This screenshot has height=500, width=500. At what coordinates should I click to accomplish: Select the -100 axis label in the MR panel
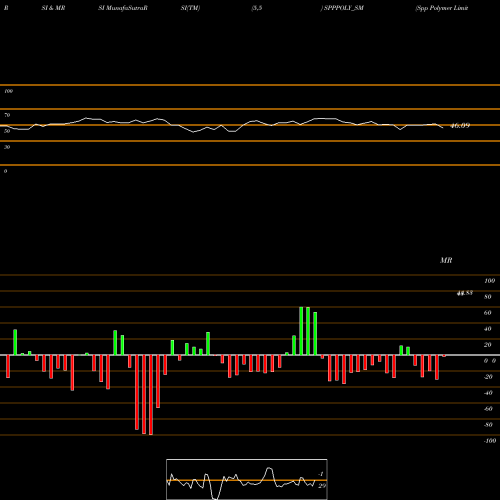[490, 441]
